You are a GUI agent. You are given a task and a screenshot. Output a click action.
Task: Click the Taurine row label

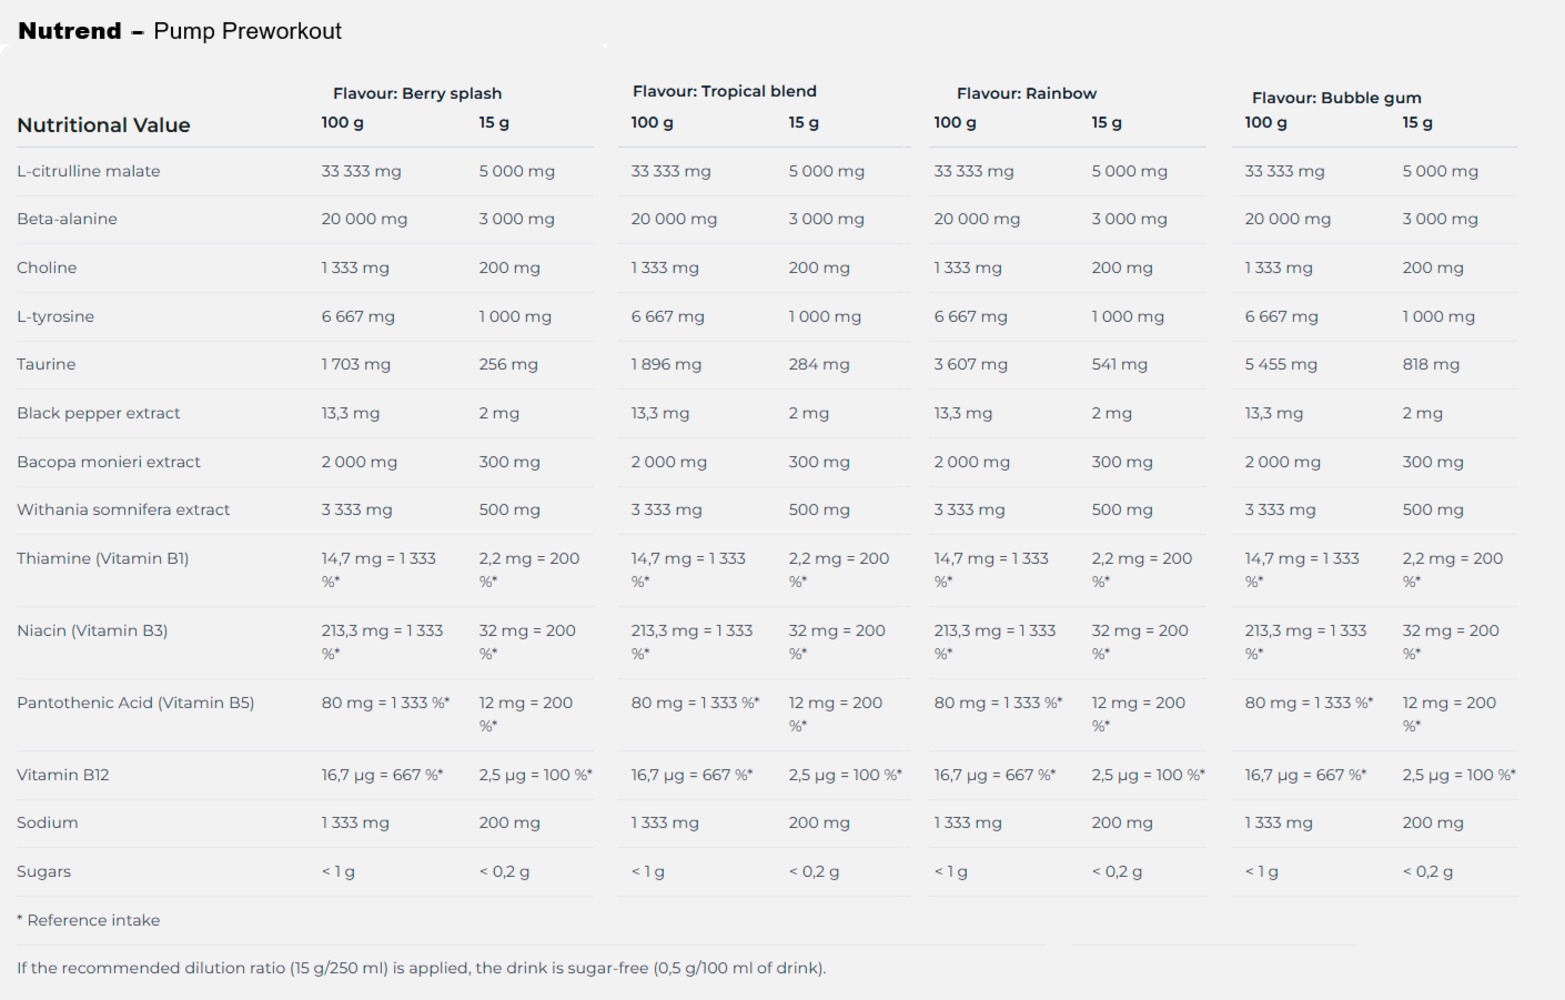46,364
